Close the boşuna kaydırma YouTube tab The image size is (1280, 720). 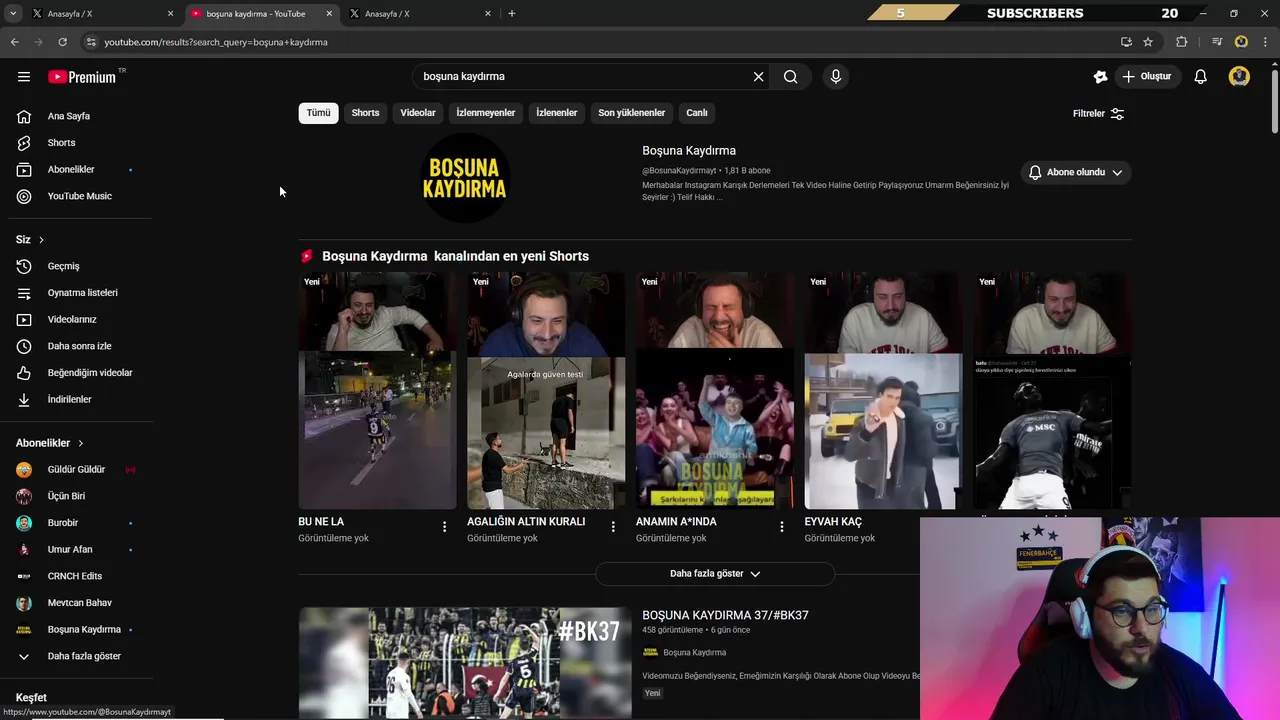click(x=329, y=13)
